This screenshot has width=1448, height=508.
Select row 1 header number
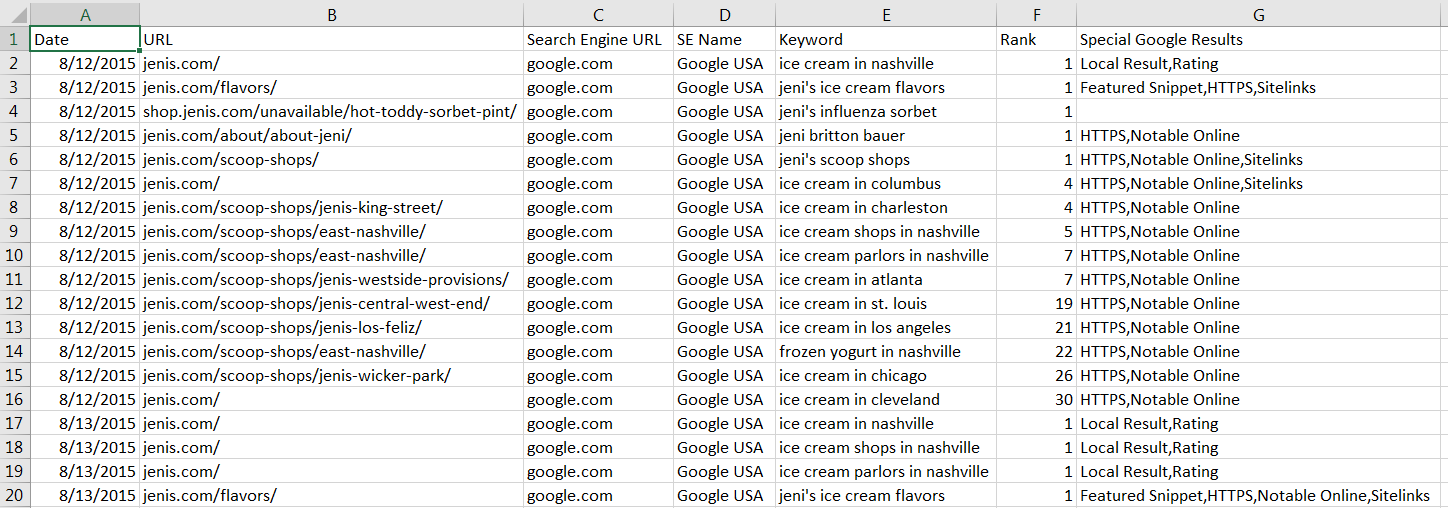tap(14, 40)
